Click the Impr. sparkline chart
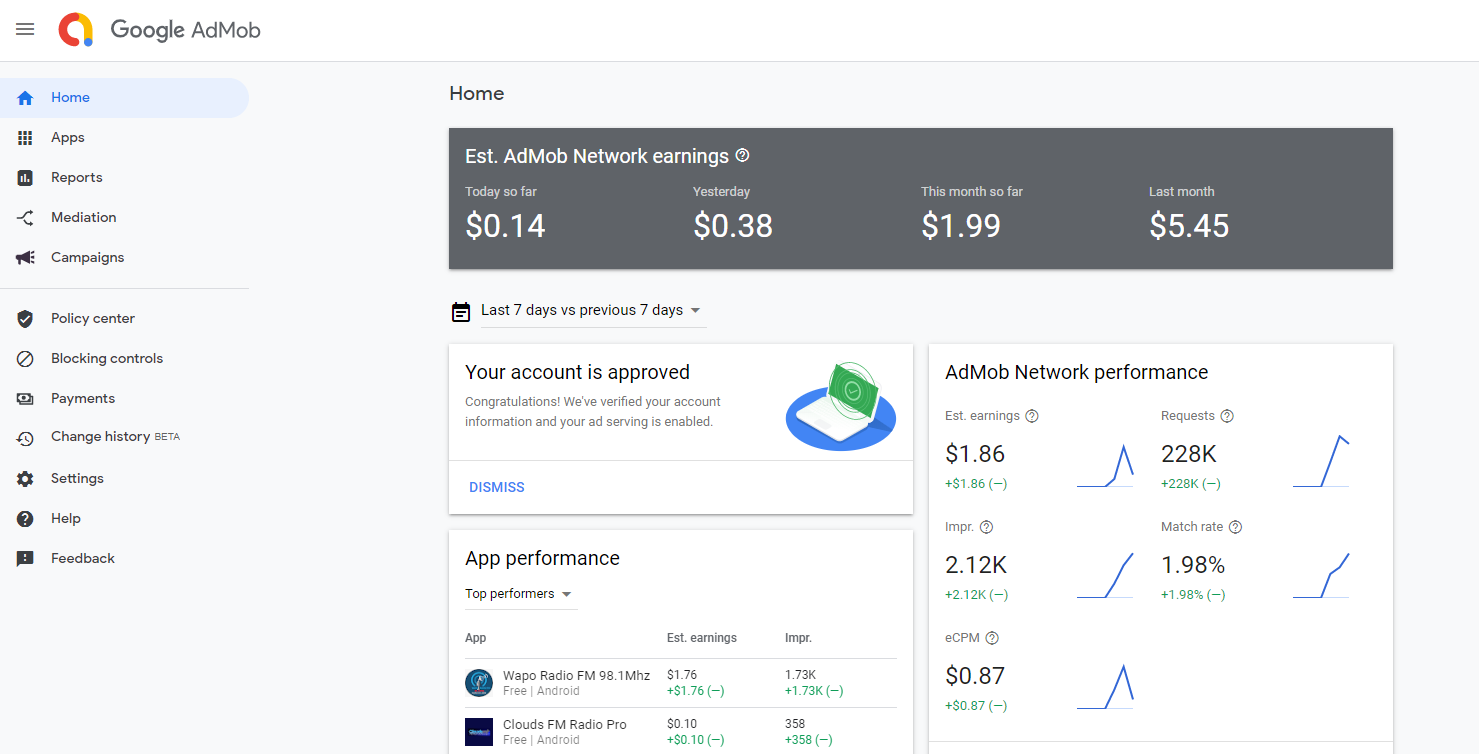Viewport: 1479px width, 754px height. tap(1105, 576)
